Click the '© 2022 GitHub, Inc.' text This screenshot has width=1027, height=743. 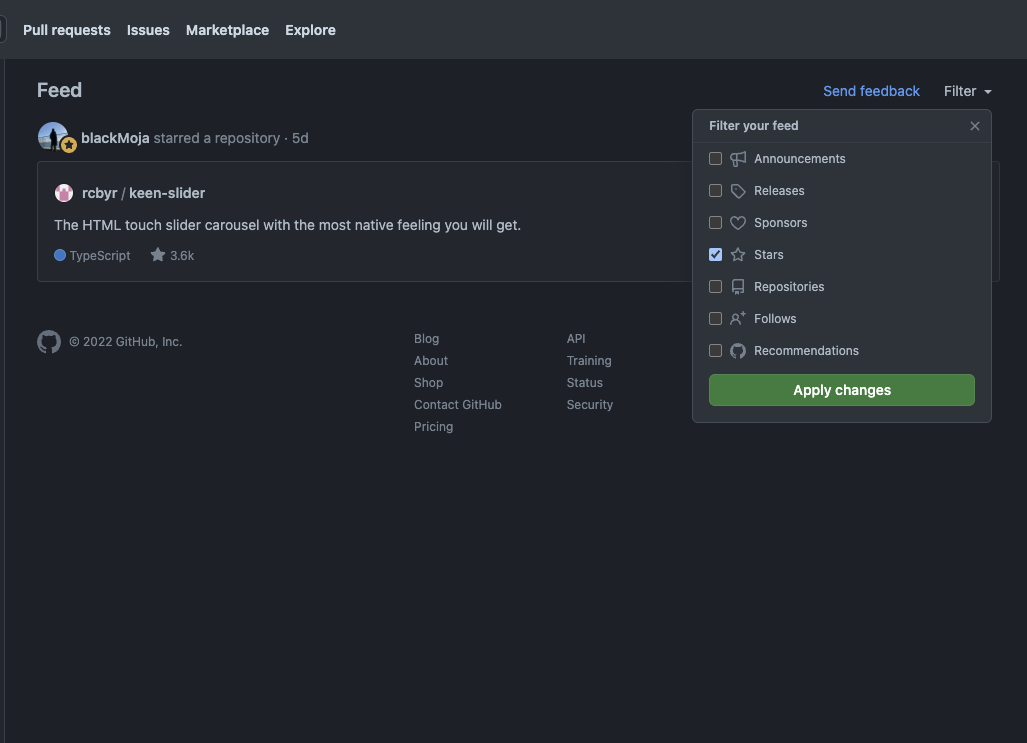coord(126,341)
